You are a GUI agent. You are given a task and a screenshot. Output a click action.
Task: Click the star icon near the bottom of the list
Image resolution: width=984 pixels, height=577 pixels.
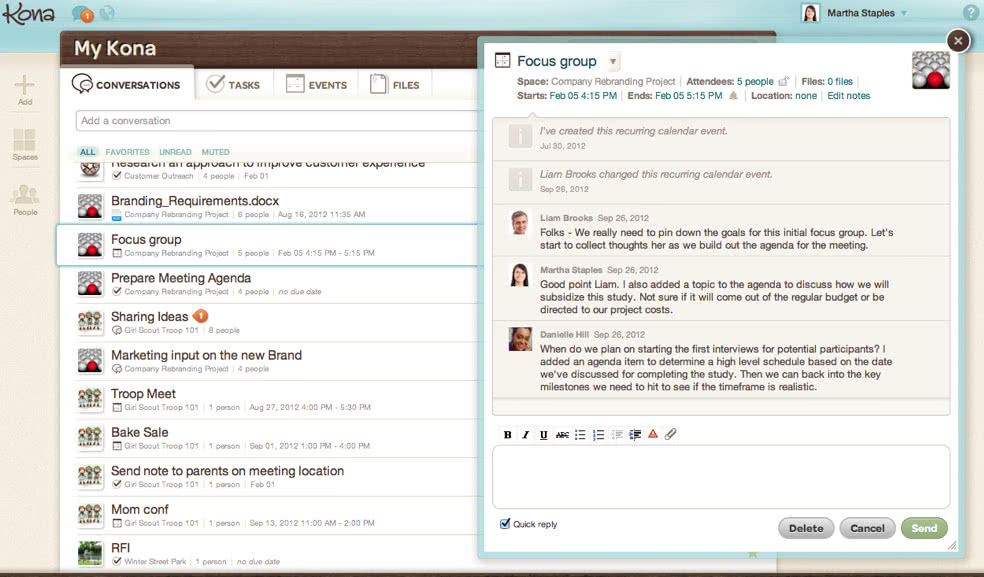[x=752, y=554]
